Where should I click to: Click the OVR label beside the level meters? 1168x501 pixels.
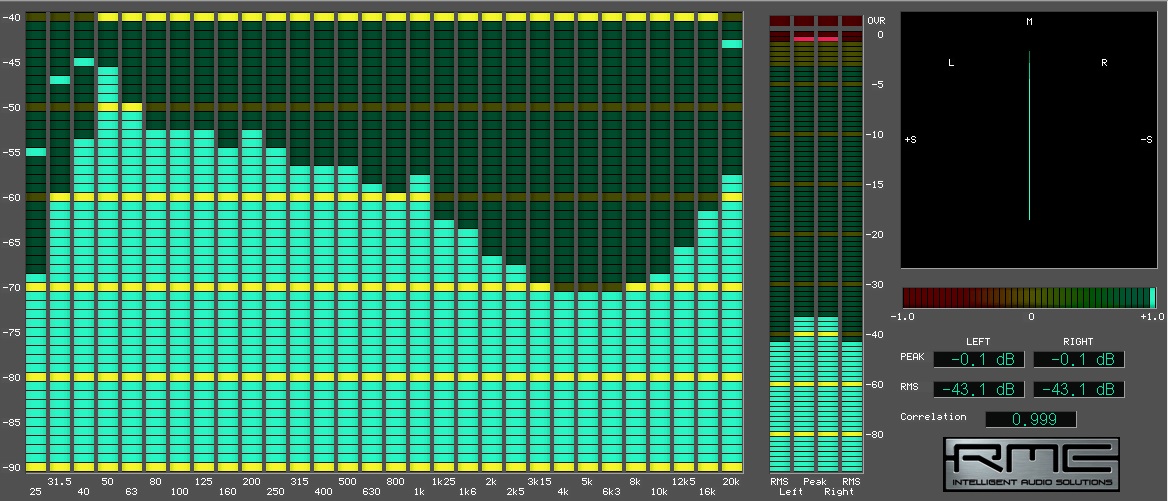tap(876, 21)
